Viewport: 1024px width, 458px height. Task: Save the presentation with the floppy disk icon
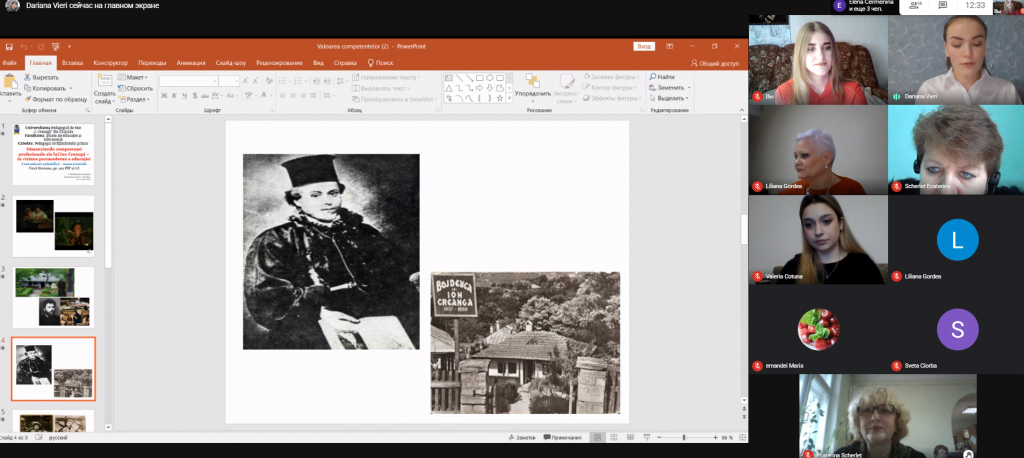click(x=9, y=46)
